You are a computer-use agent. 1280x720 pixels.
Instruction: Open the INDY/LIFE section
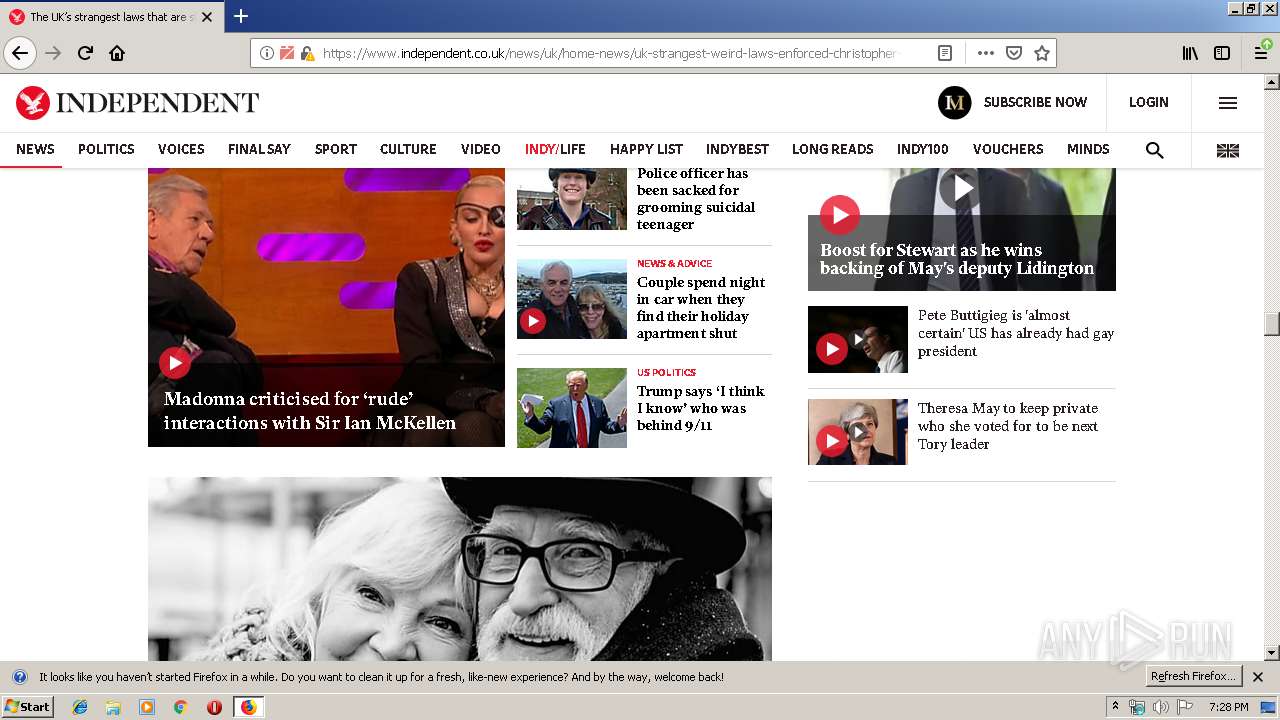click(x=555, y=149)
